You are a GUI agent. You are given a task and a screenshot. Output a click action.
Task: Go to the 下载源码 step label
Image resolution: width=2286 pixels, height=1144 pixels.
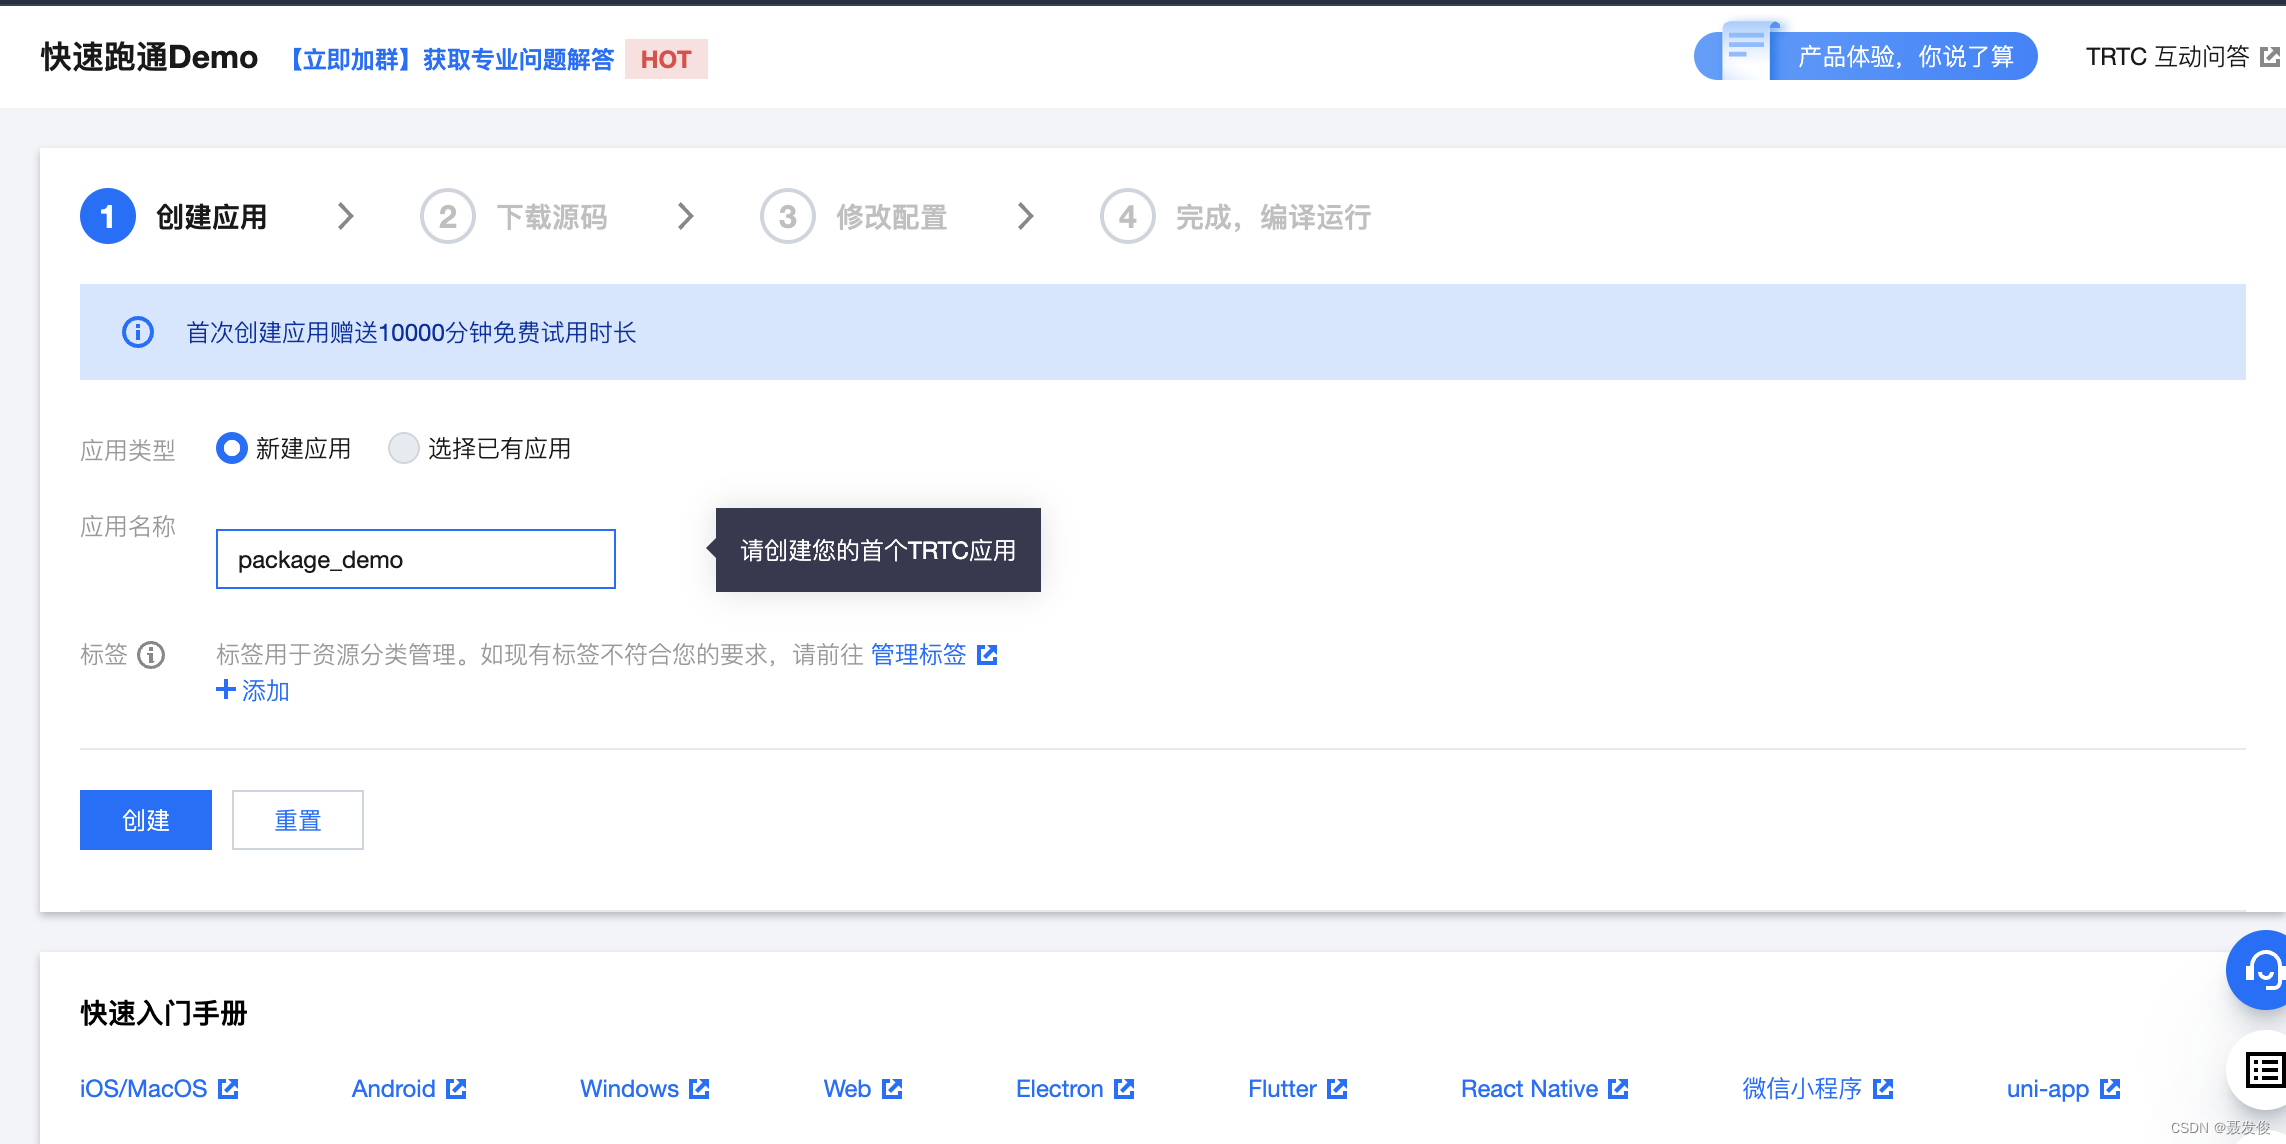[x=552, y=217]
